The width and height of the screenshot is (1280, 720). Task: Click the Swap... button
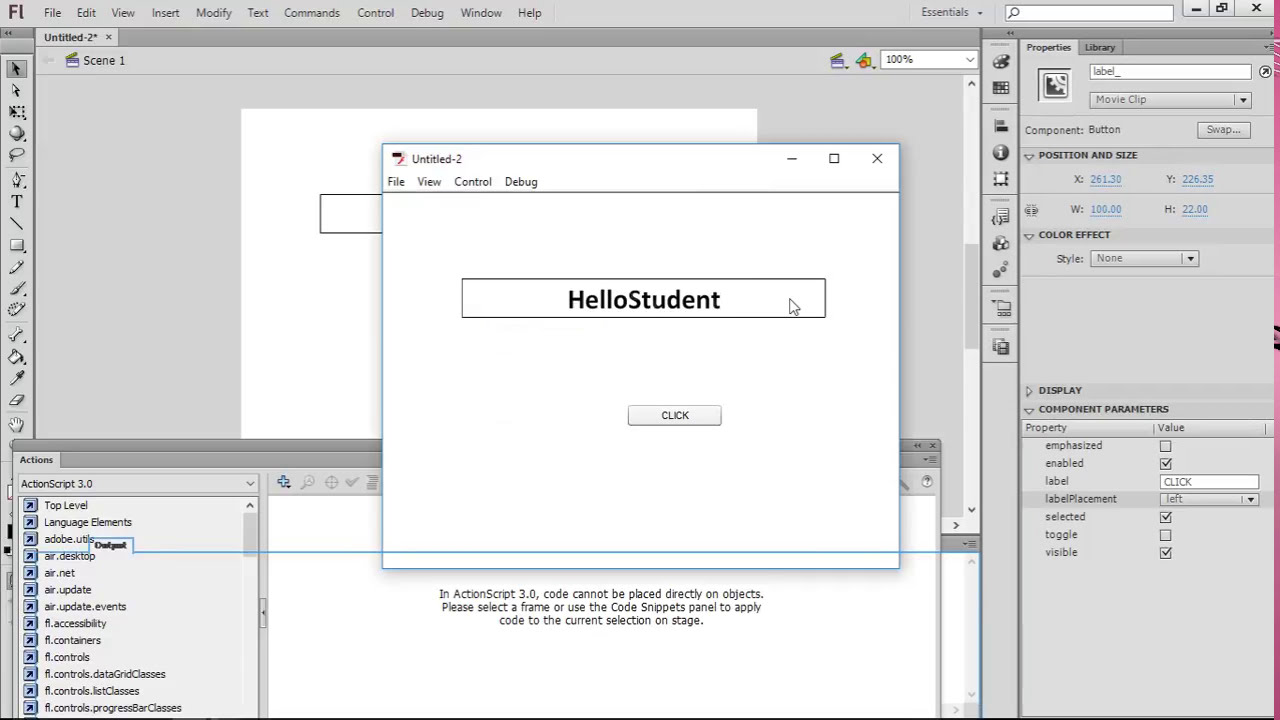point(1223,130)
